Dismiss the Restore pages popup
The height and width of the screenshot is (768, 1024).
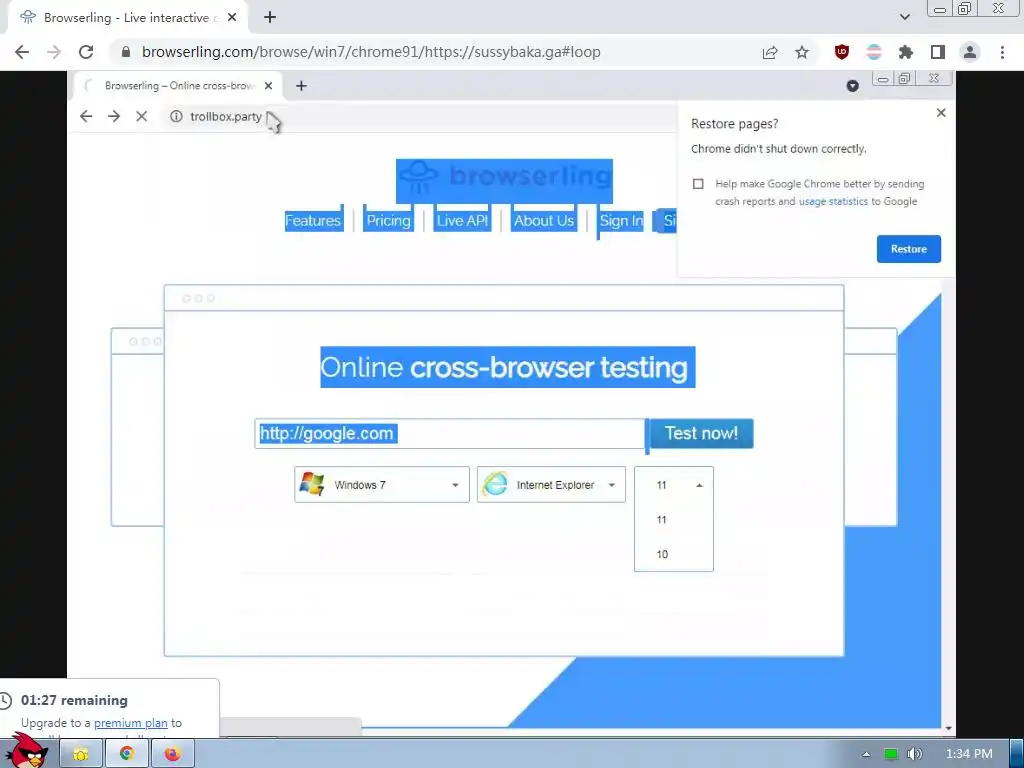tap(941, 113)
